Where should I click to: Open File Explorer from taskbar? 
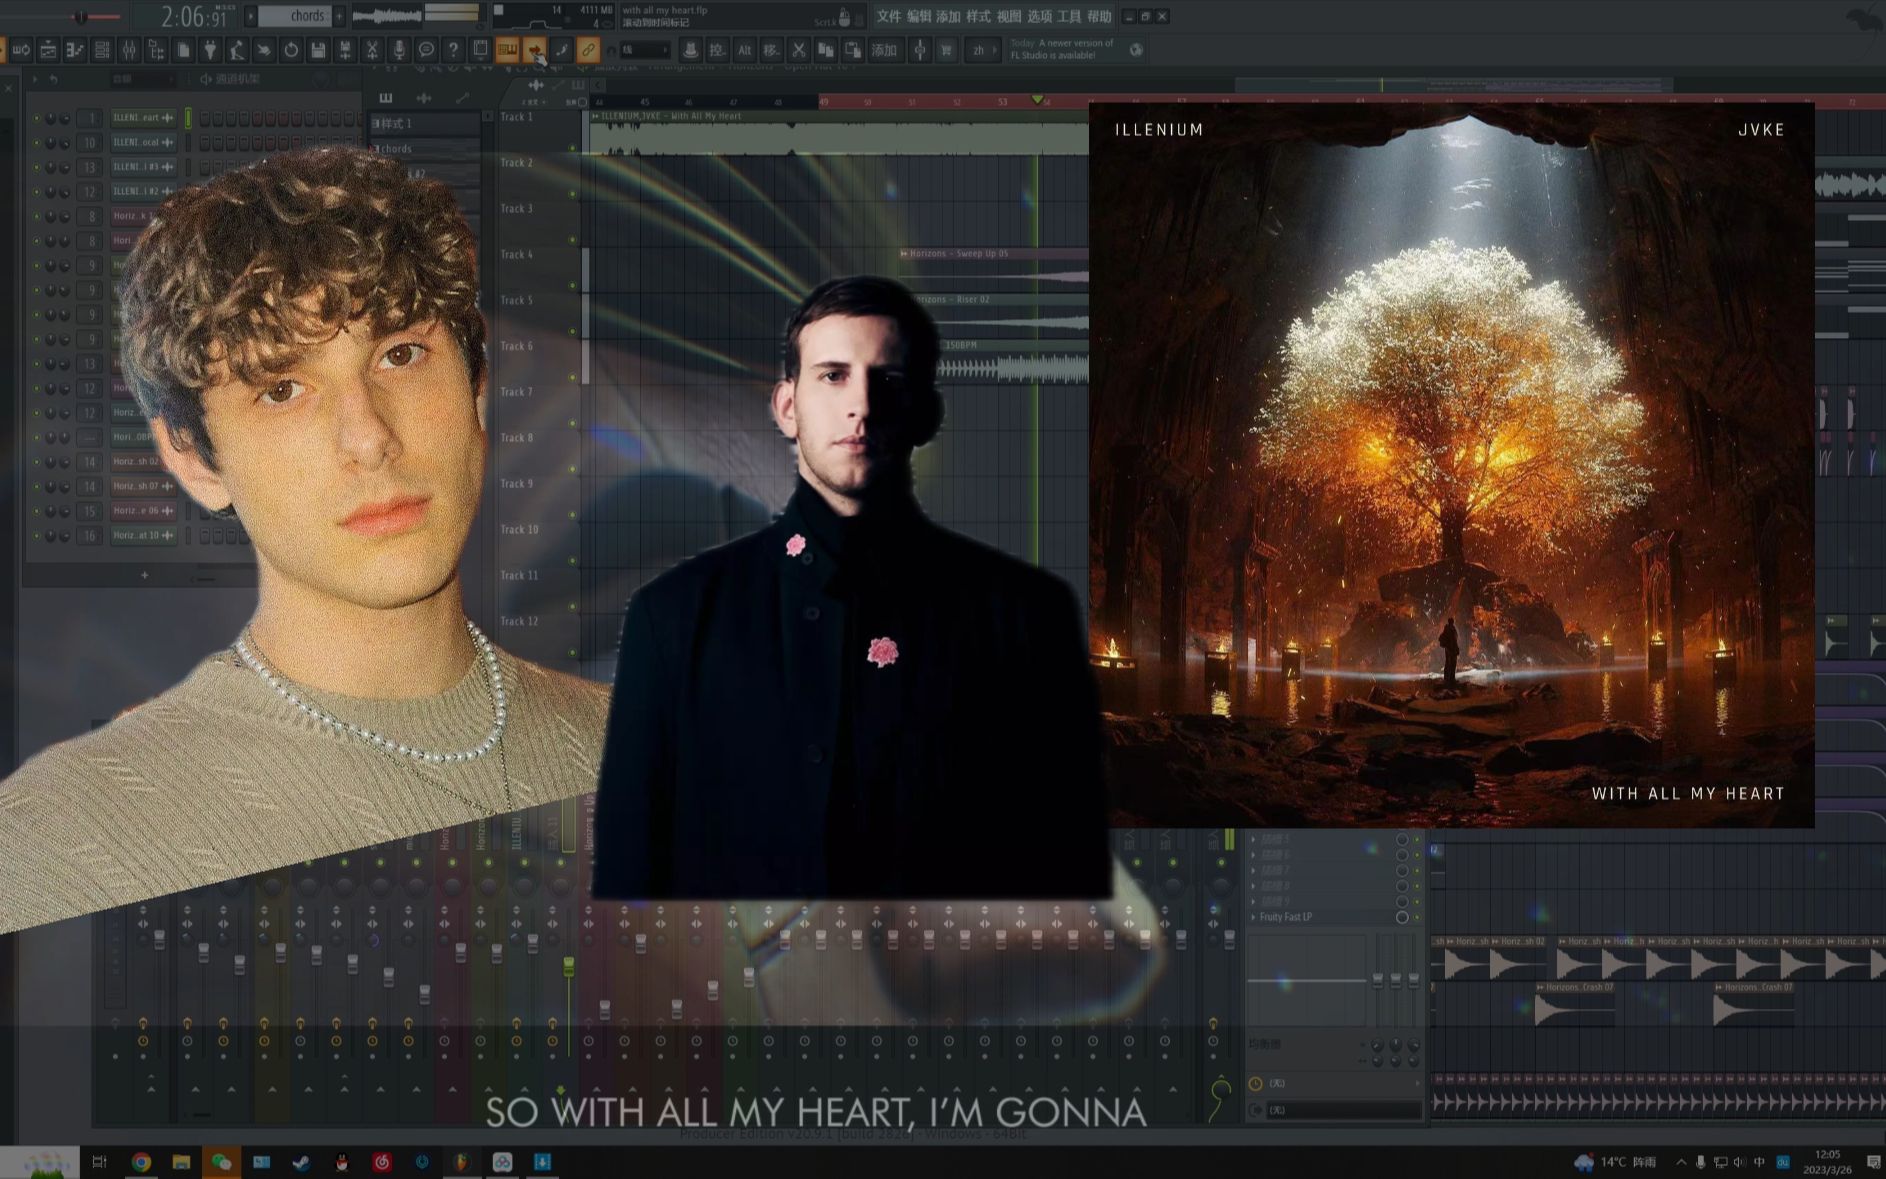(x=181, y=1162)
